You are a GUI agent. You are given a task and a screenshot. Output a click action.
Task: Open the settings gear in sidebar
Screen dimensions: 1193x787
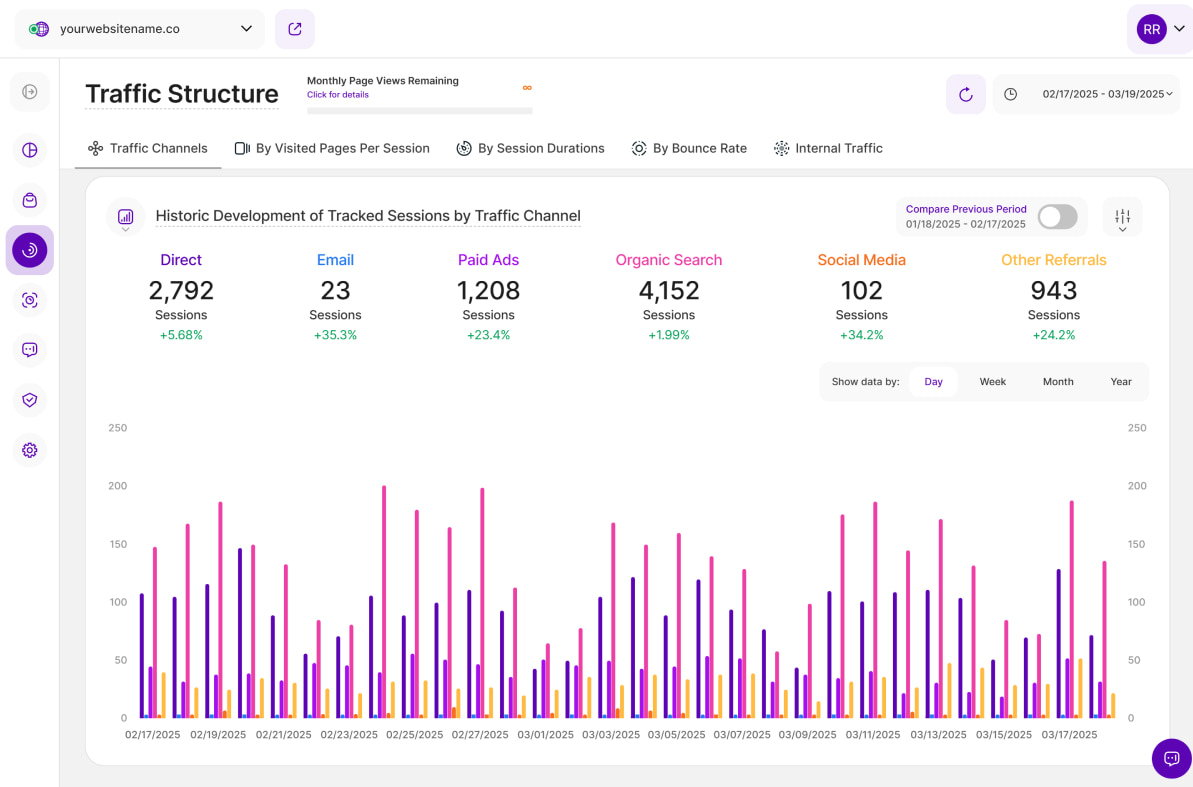(x=30, y=450)
